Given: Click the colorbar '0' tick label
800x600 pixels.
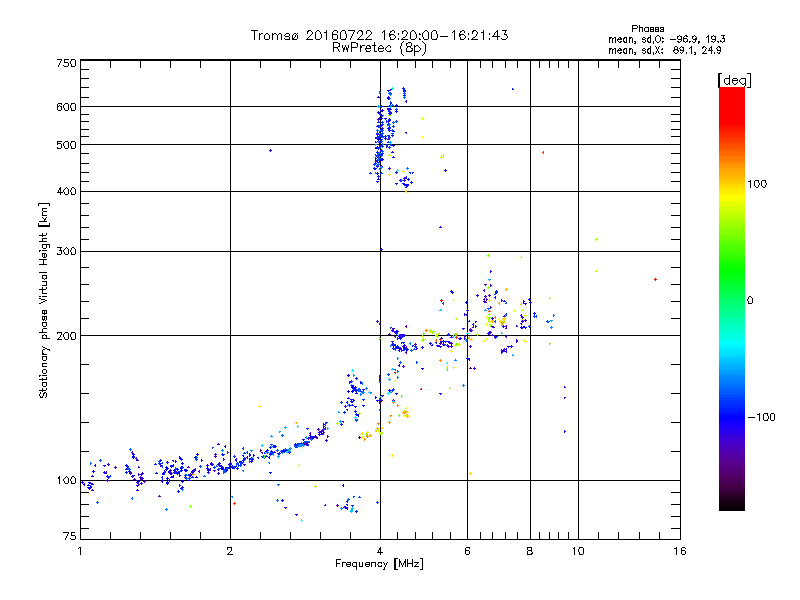Looking at the screenshot, I should (x=750, y=301).
